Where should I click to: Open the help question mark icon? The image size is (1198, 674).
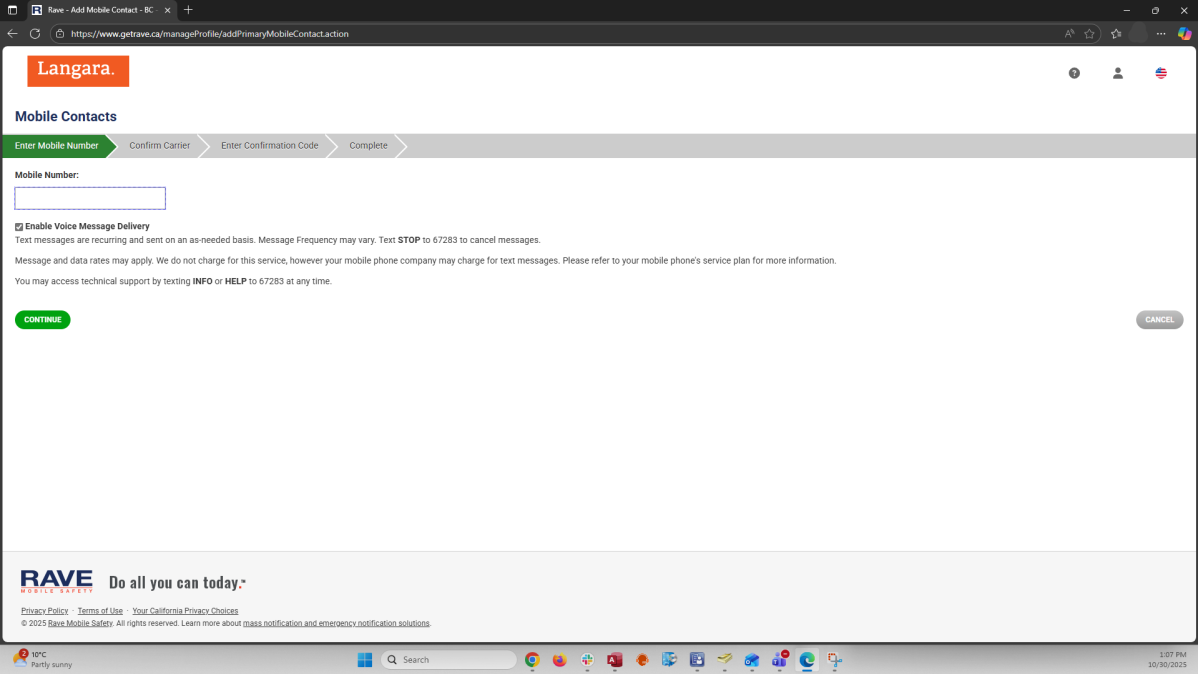point(1074,73)
